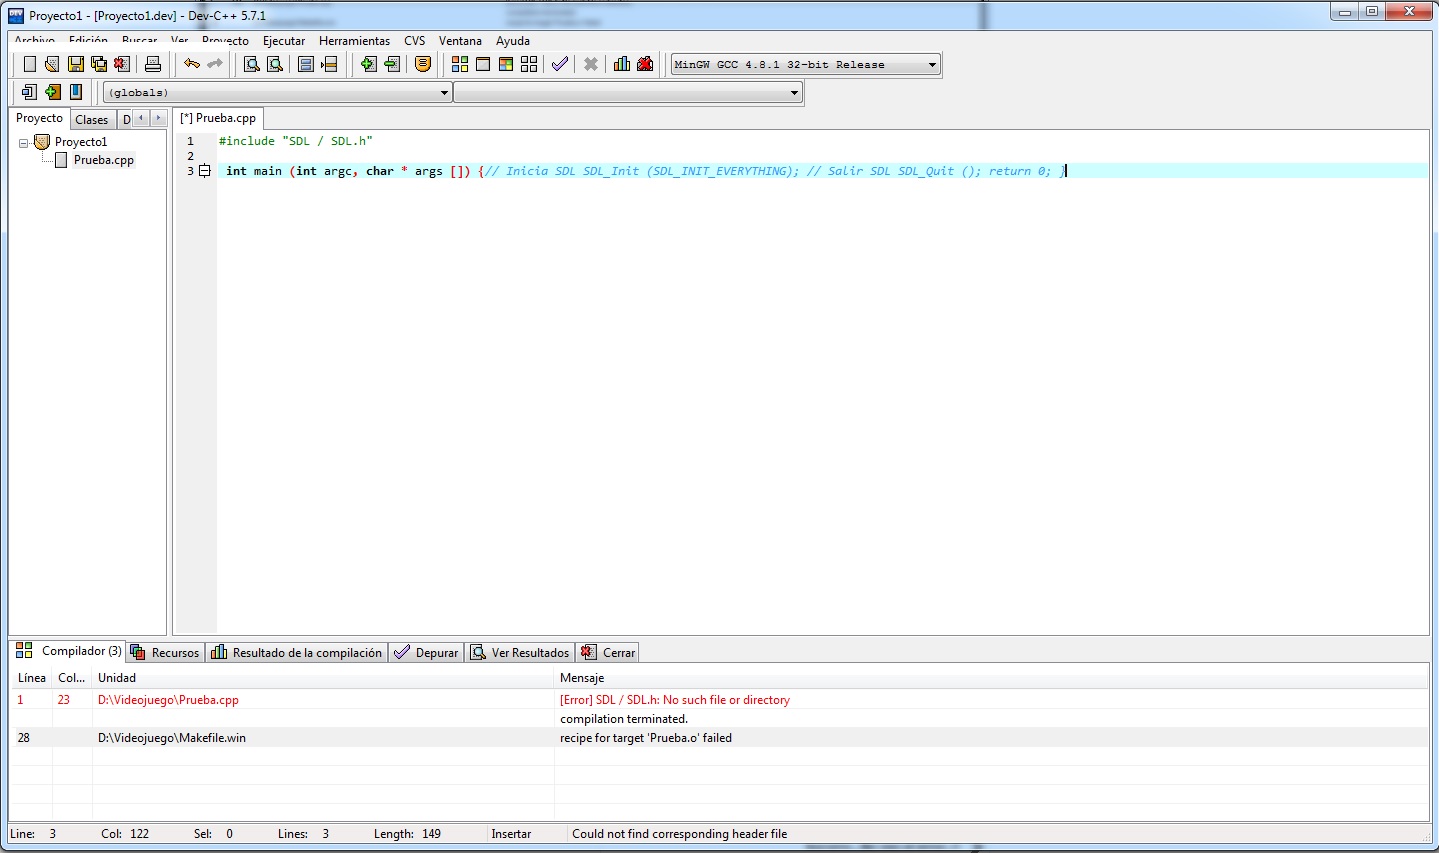Run the program from the toolbar
This screenshot has width=1439, height=853.
pyautogui.click(x=483, y=64)
